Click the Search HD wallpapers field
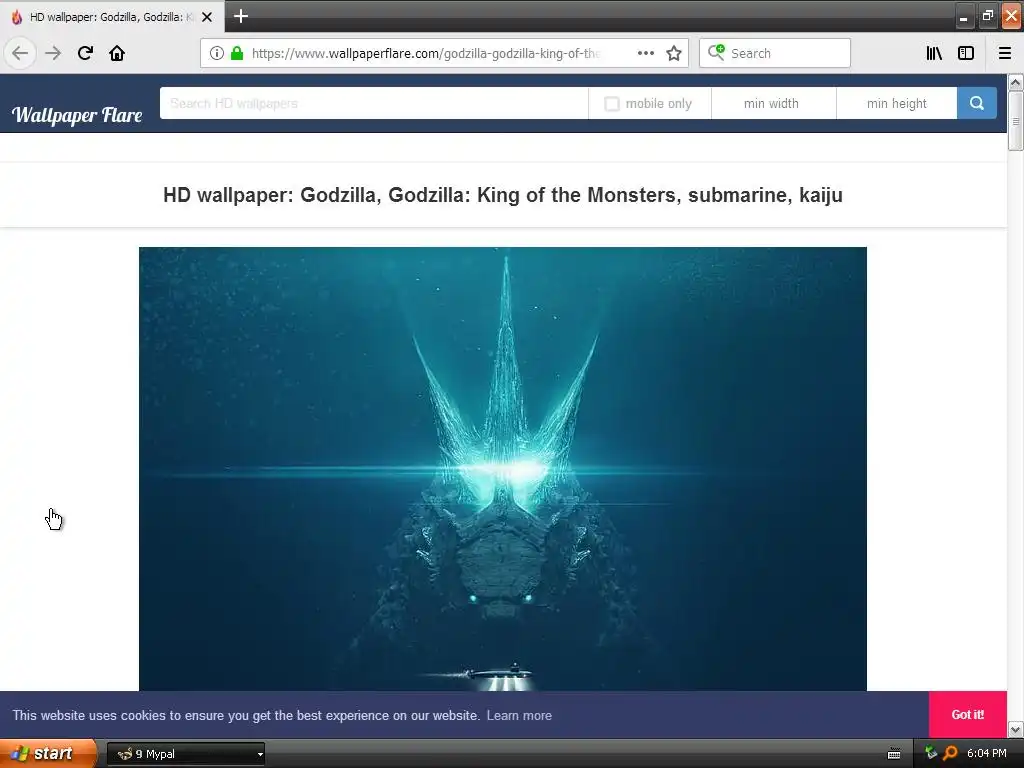This screenshot has height=768, width=1024. [374, 103]
